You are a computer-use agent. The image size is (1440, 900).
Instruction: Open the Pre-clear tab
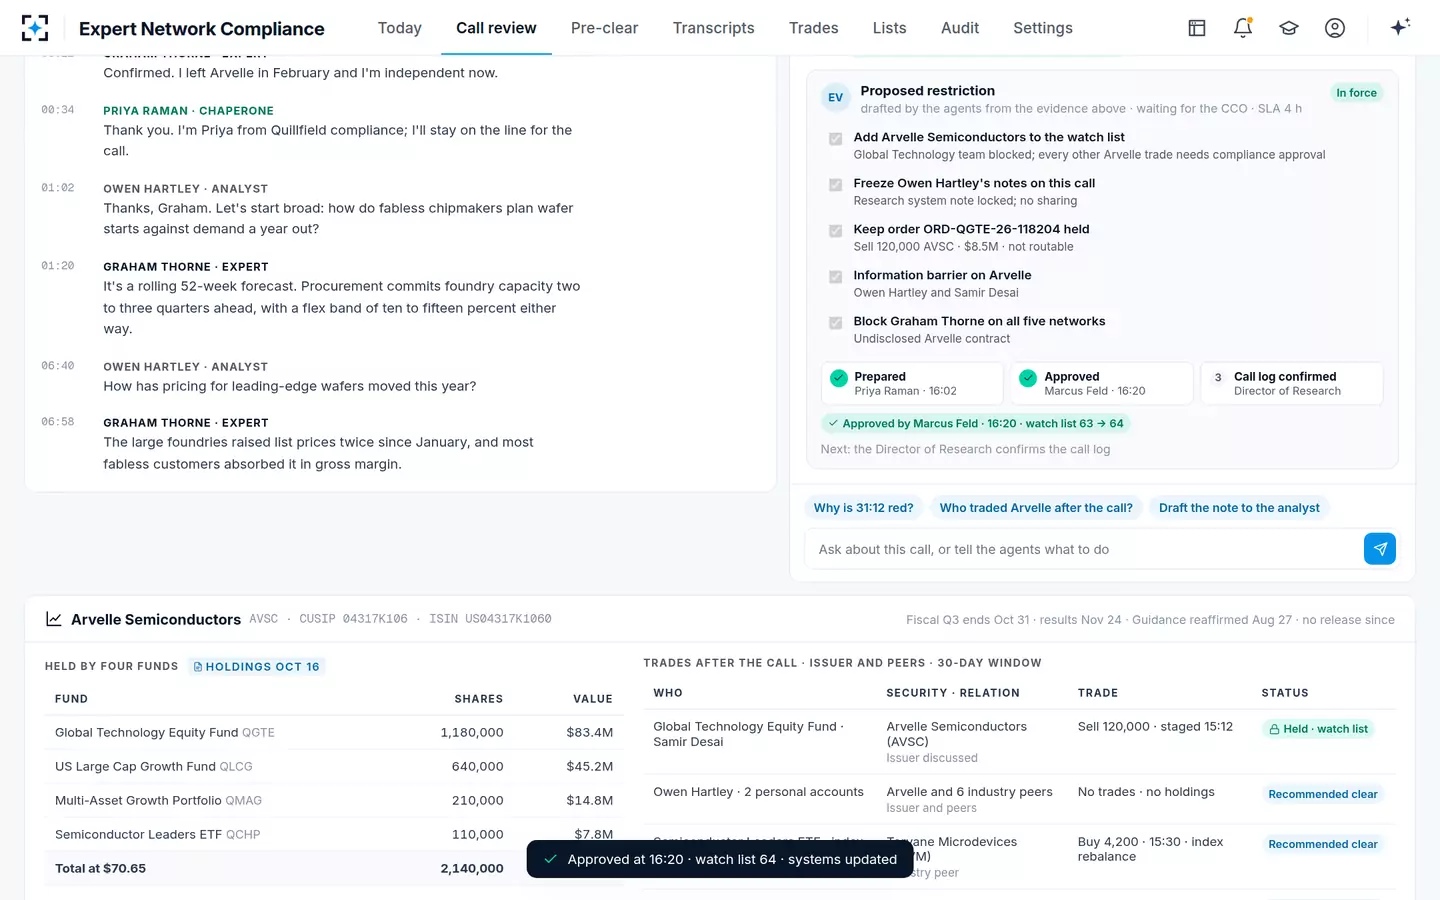coord(604,28)
